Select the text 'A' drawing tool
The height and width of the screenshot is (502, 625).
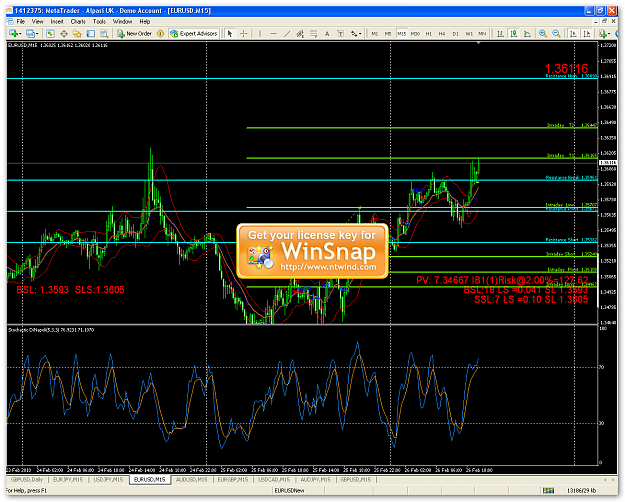point(327,34)
